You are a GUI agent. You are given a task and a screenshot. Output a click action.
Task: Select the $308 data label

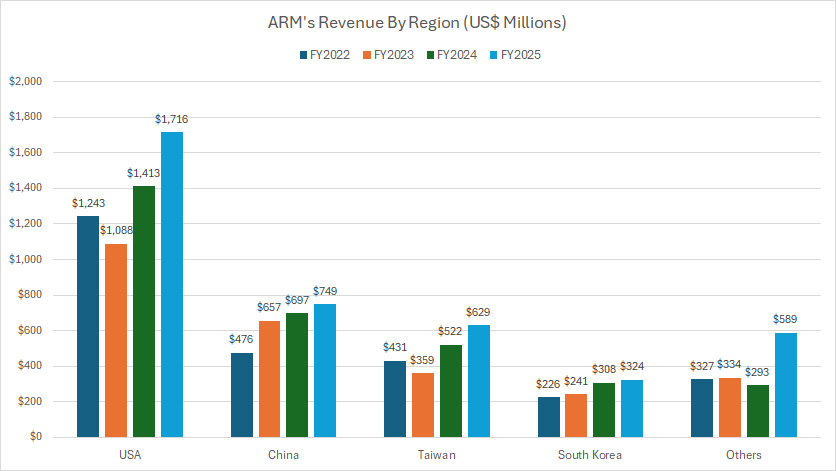[x=604, y=369]
